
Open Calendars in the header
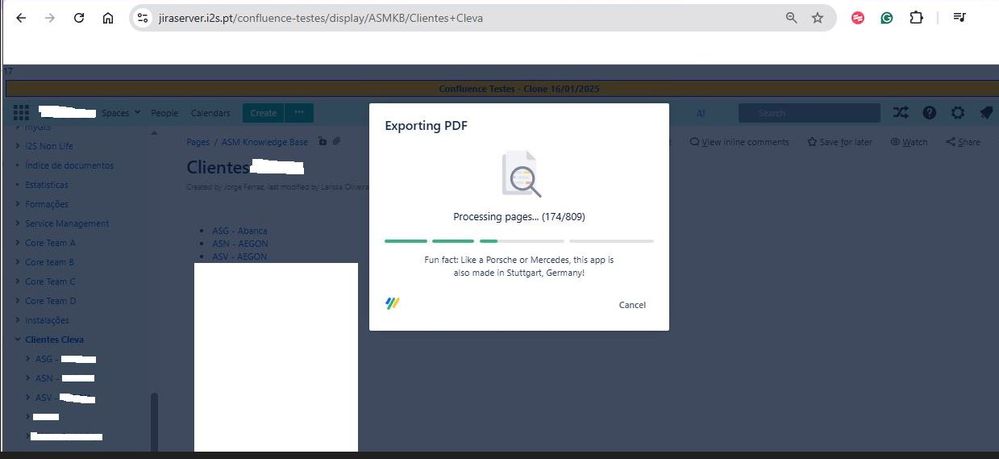point(210,113)
